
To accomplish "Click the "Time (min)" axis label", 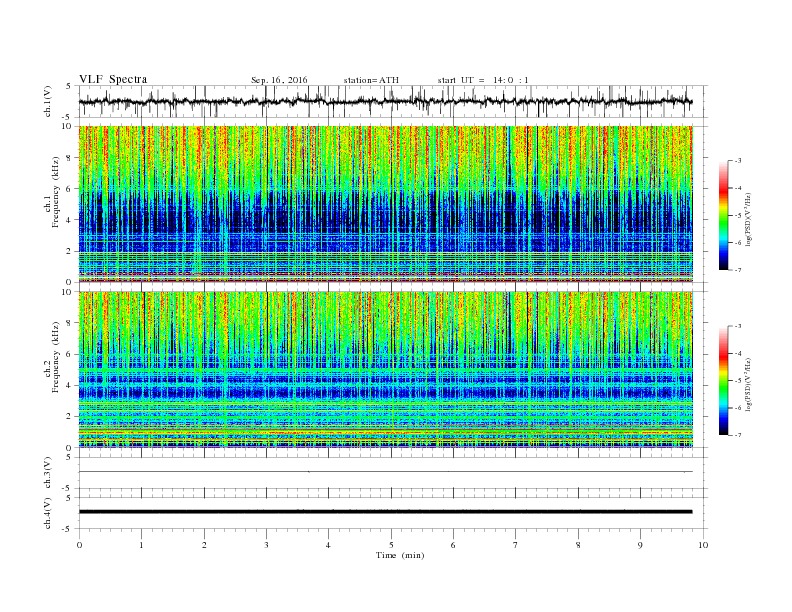I will click(x=400, y=555).
